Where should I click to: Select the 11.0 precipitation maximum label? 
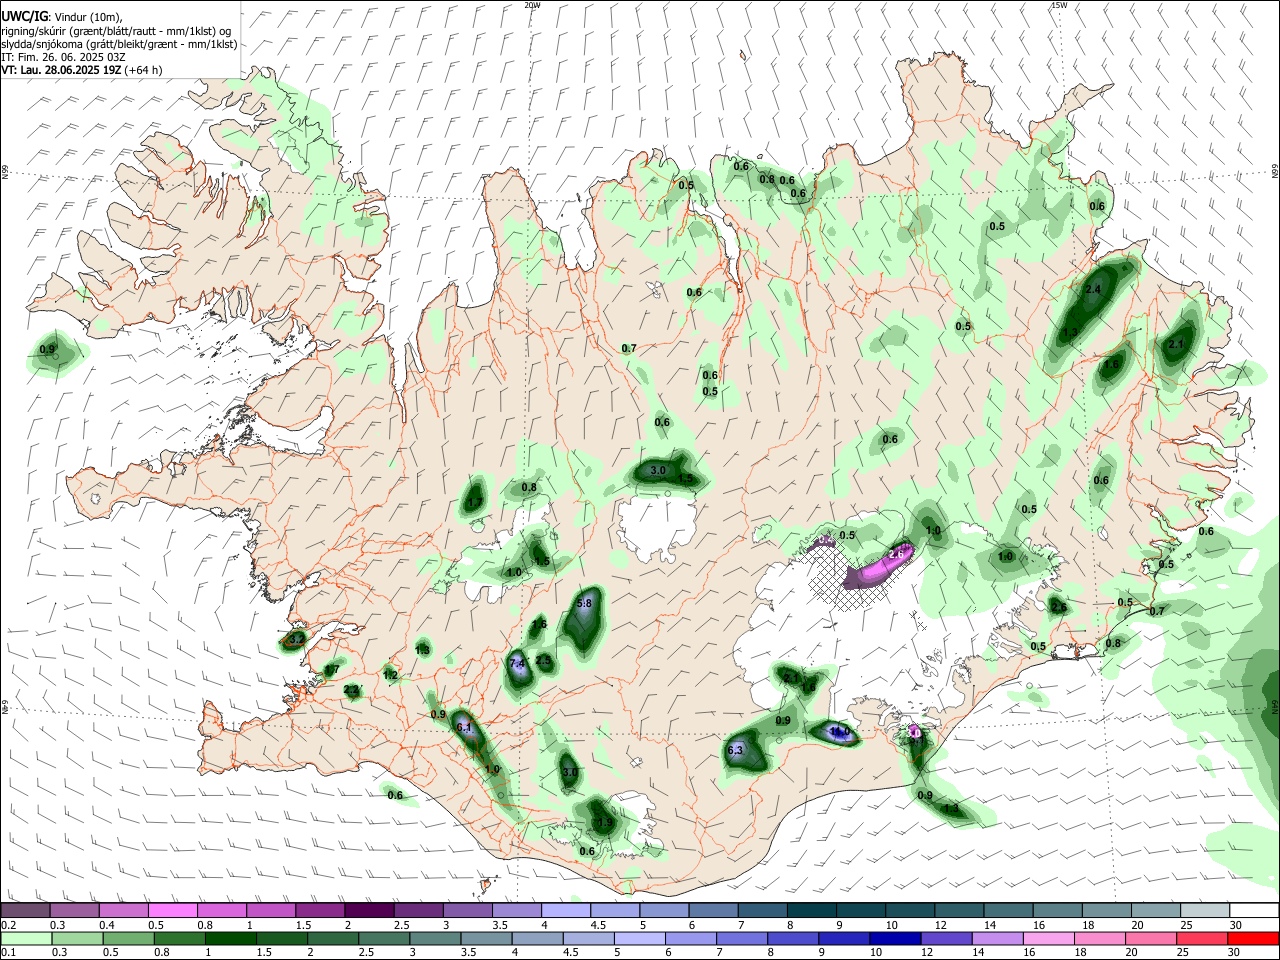[x=840, y=732]
